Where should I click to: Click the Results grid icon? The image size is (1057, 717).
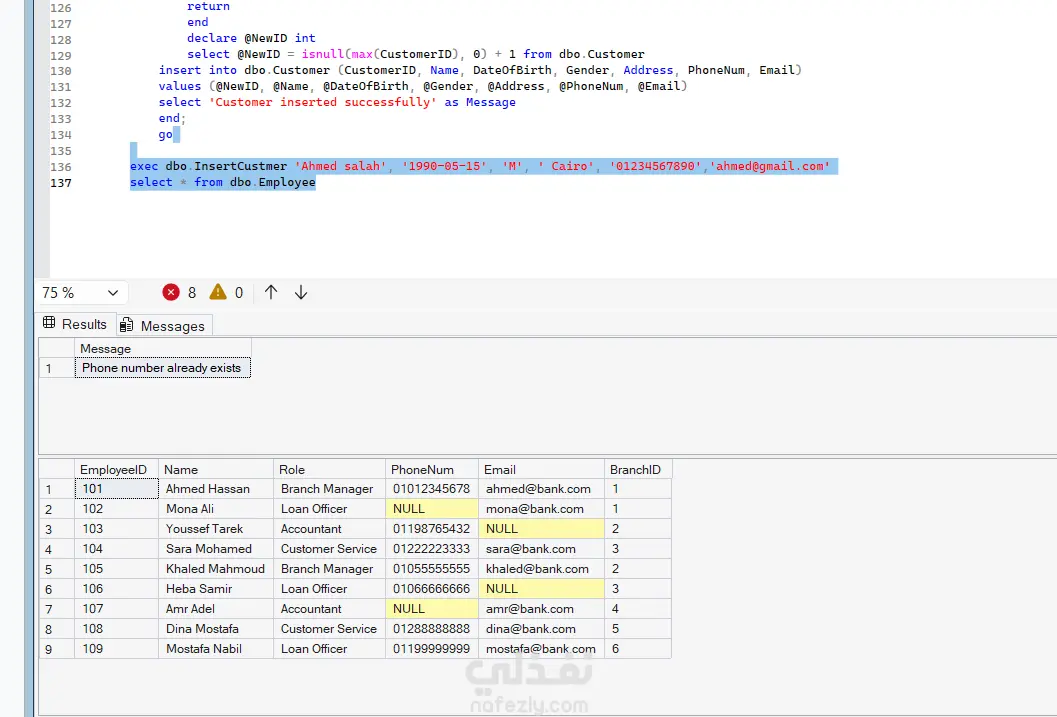pyautogui.click(x=49, y=323)
